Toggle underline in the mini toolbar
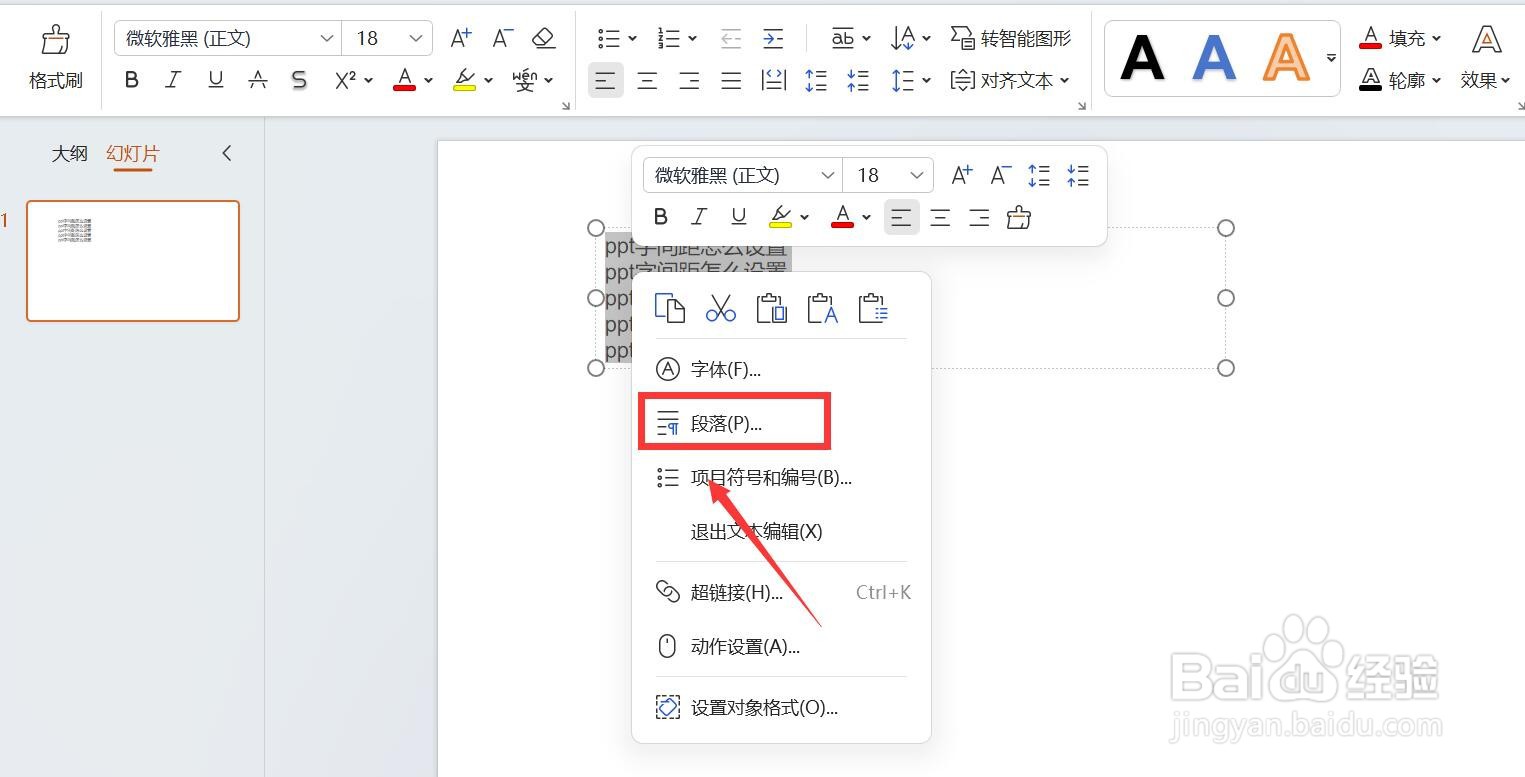Viewport: 1525px width, 777px height. tap(738, 216)
